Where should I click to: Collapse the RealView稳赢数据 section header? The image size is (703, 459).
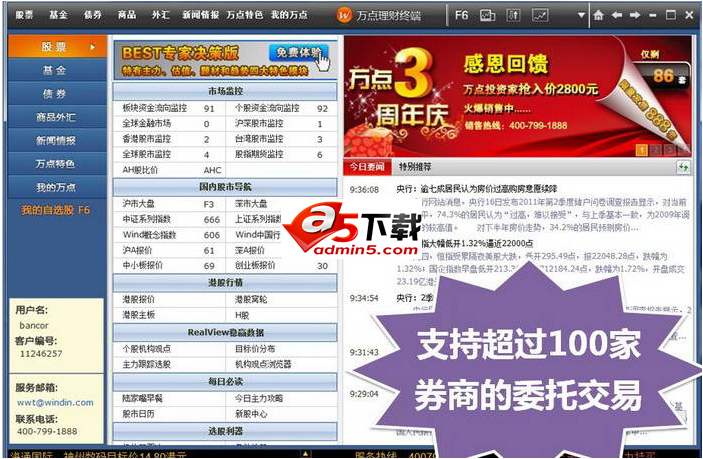pyautogui.click(x=225, y=333)
